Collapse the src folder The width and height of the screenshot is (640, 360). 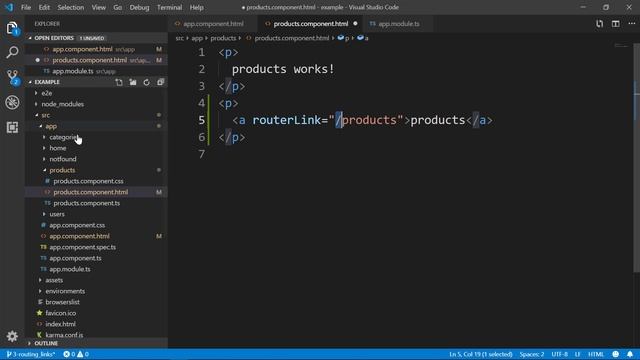pos(46,115)
